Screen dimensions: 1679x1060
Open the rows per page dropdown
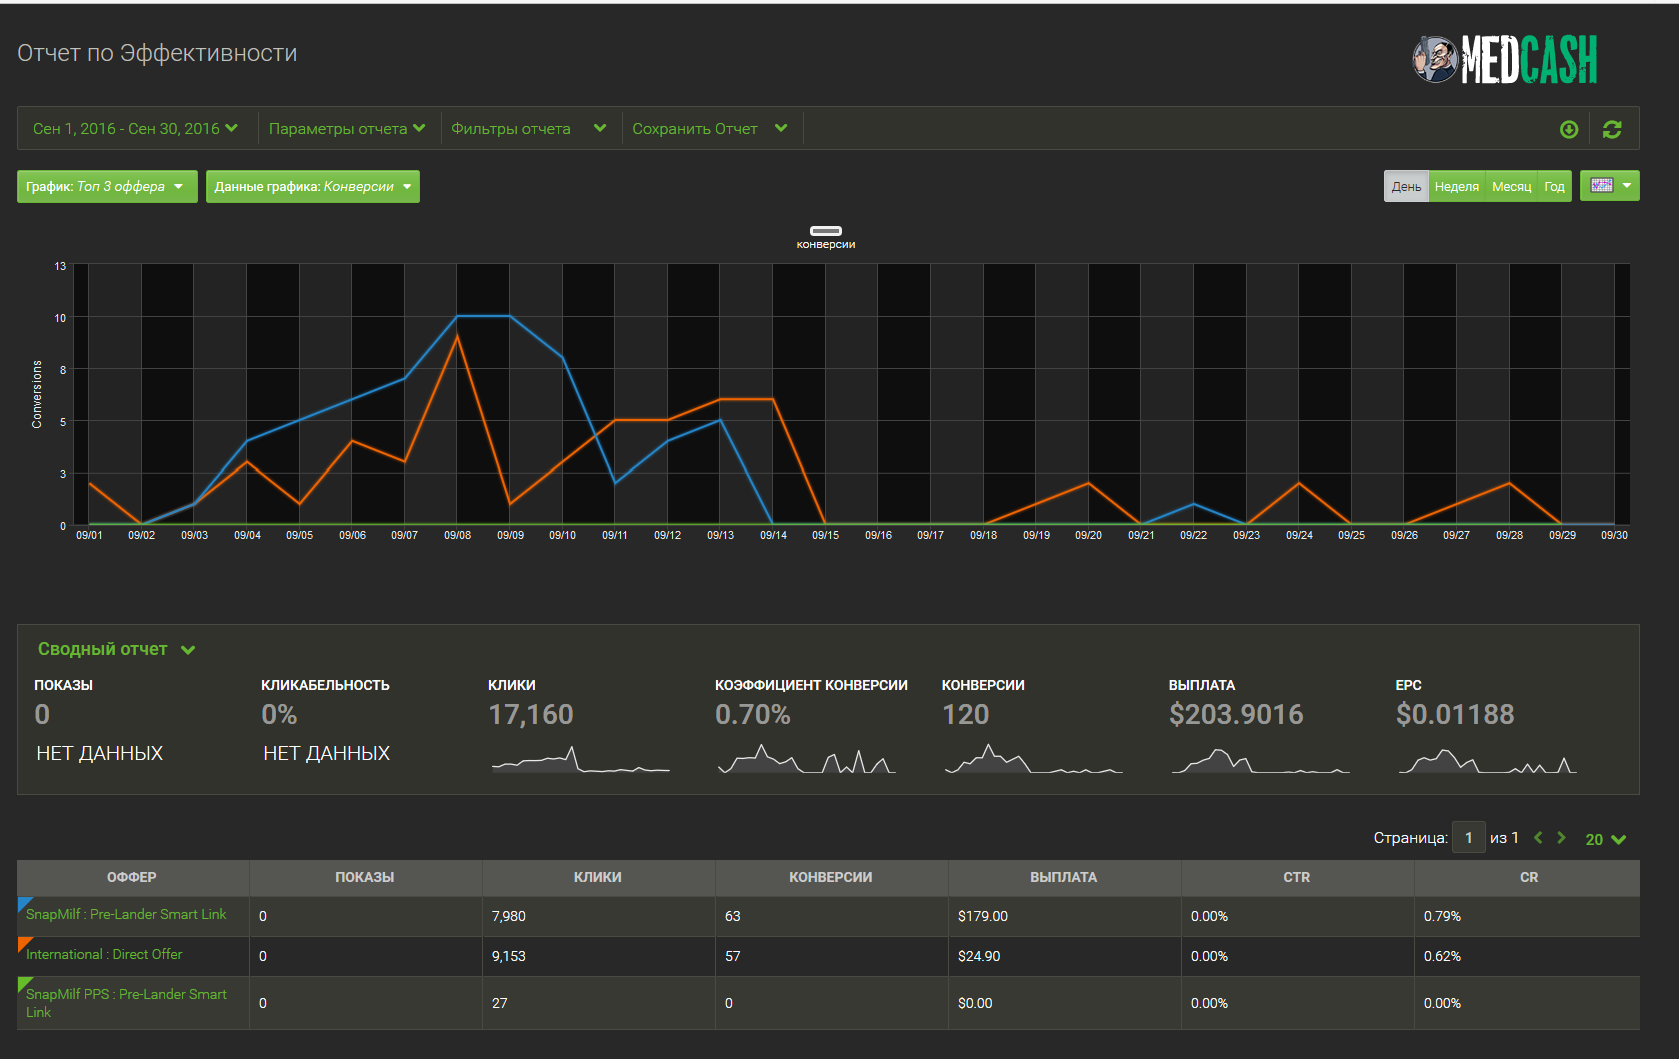1605,840
